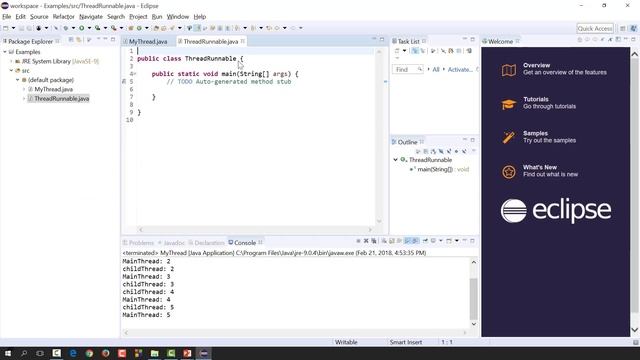640x360 pixels.
Task: Toggle Focus on Workweek in Task List
Action: 433,51
